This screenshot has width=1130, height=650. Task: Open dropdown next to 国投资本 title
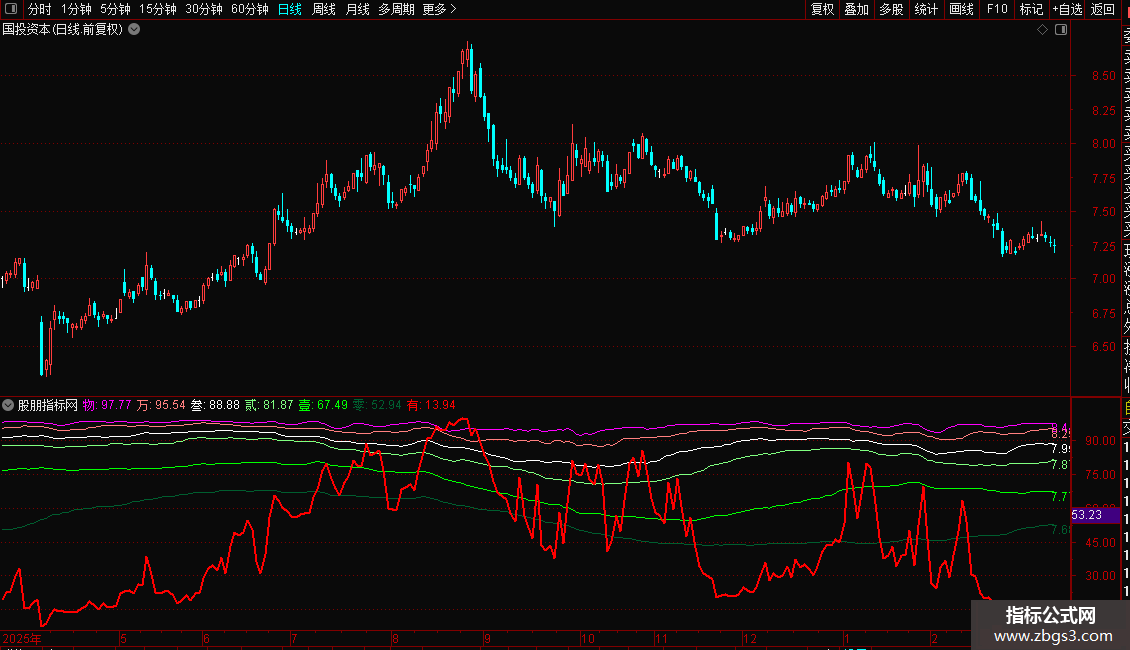(x=134, y=30)
